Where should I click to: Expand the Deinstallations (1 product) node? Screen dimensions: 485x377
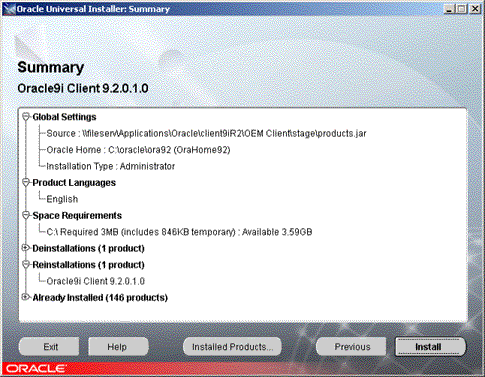coord(25,248)
